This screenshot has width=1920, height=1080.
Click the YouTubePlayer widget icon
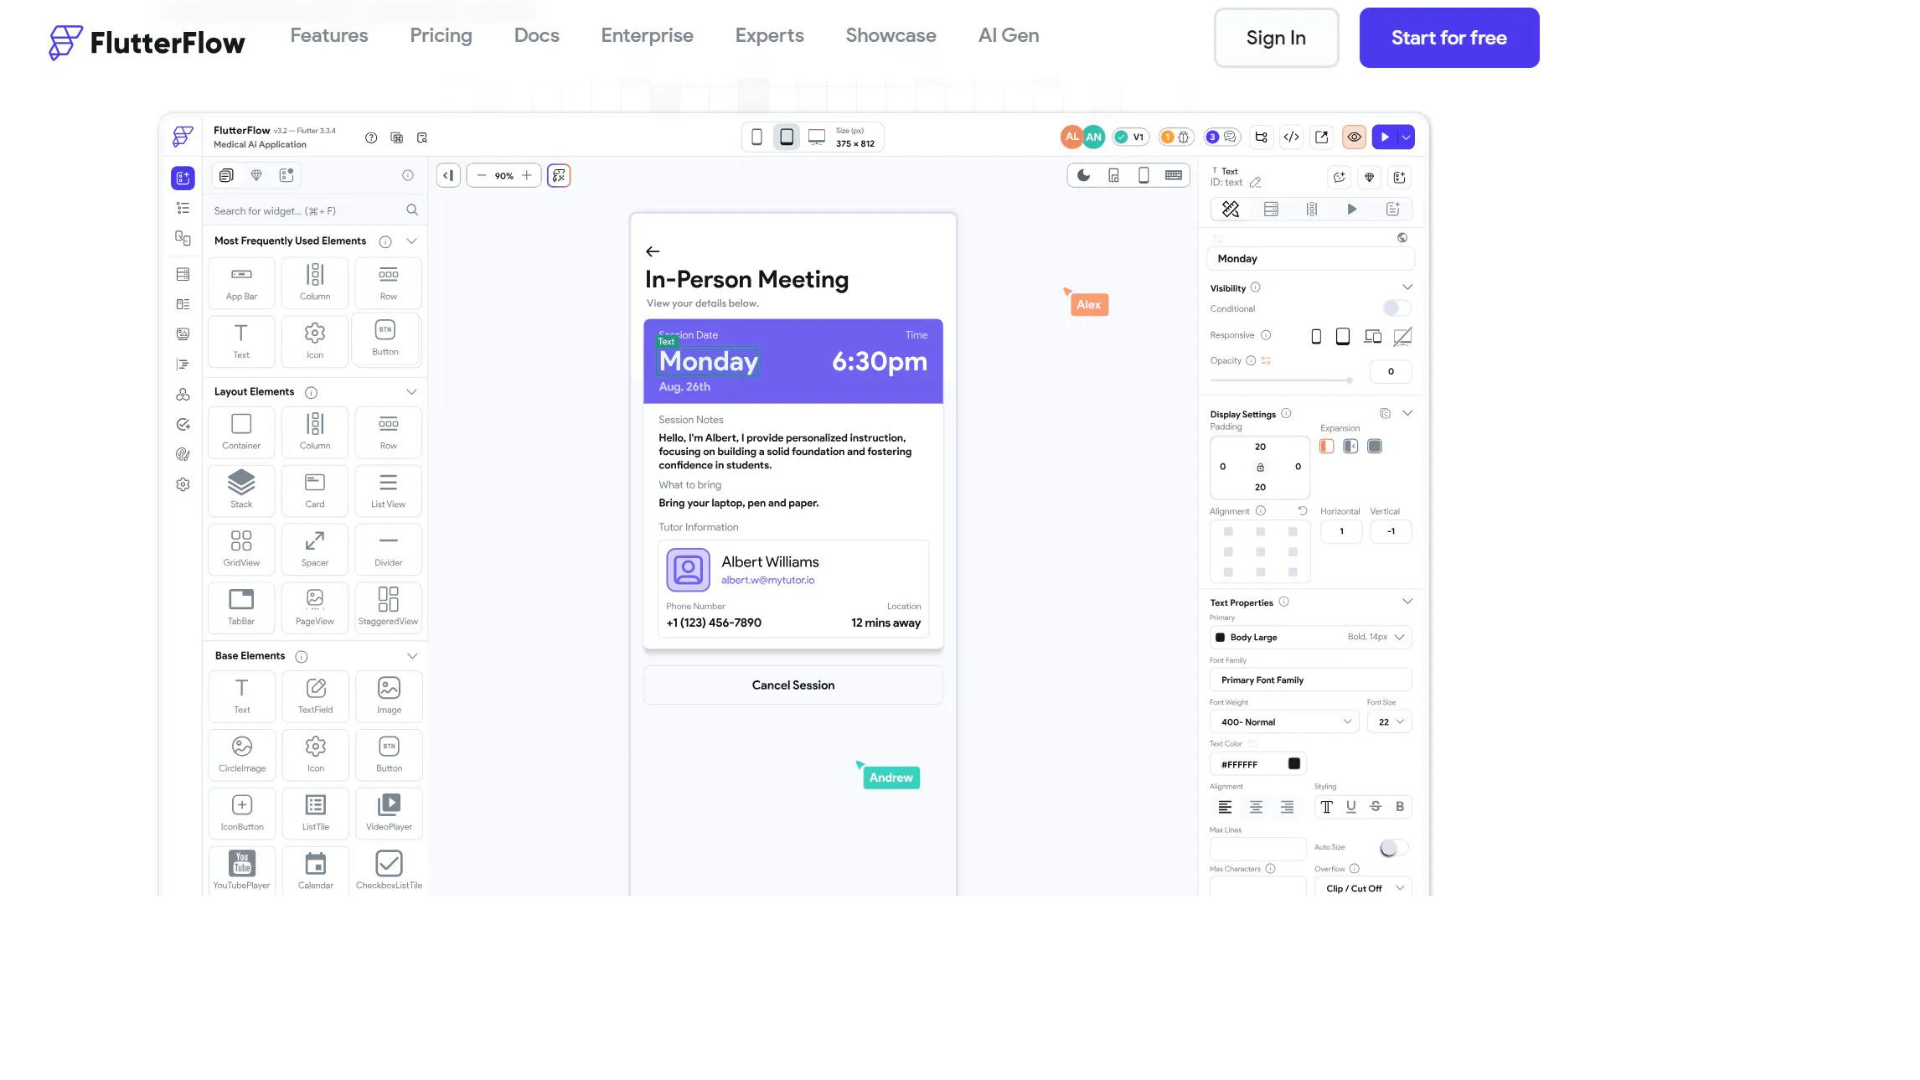241,864
